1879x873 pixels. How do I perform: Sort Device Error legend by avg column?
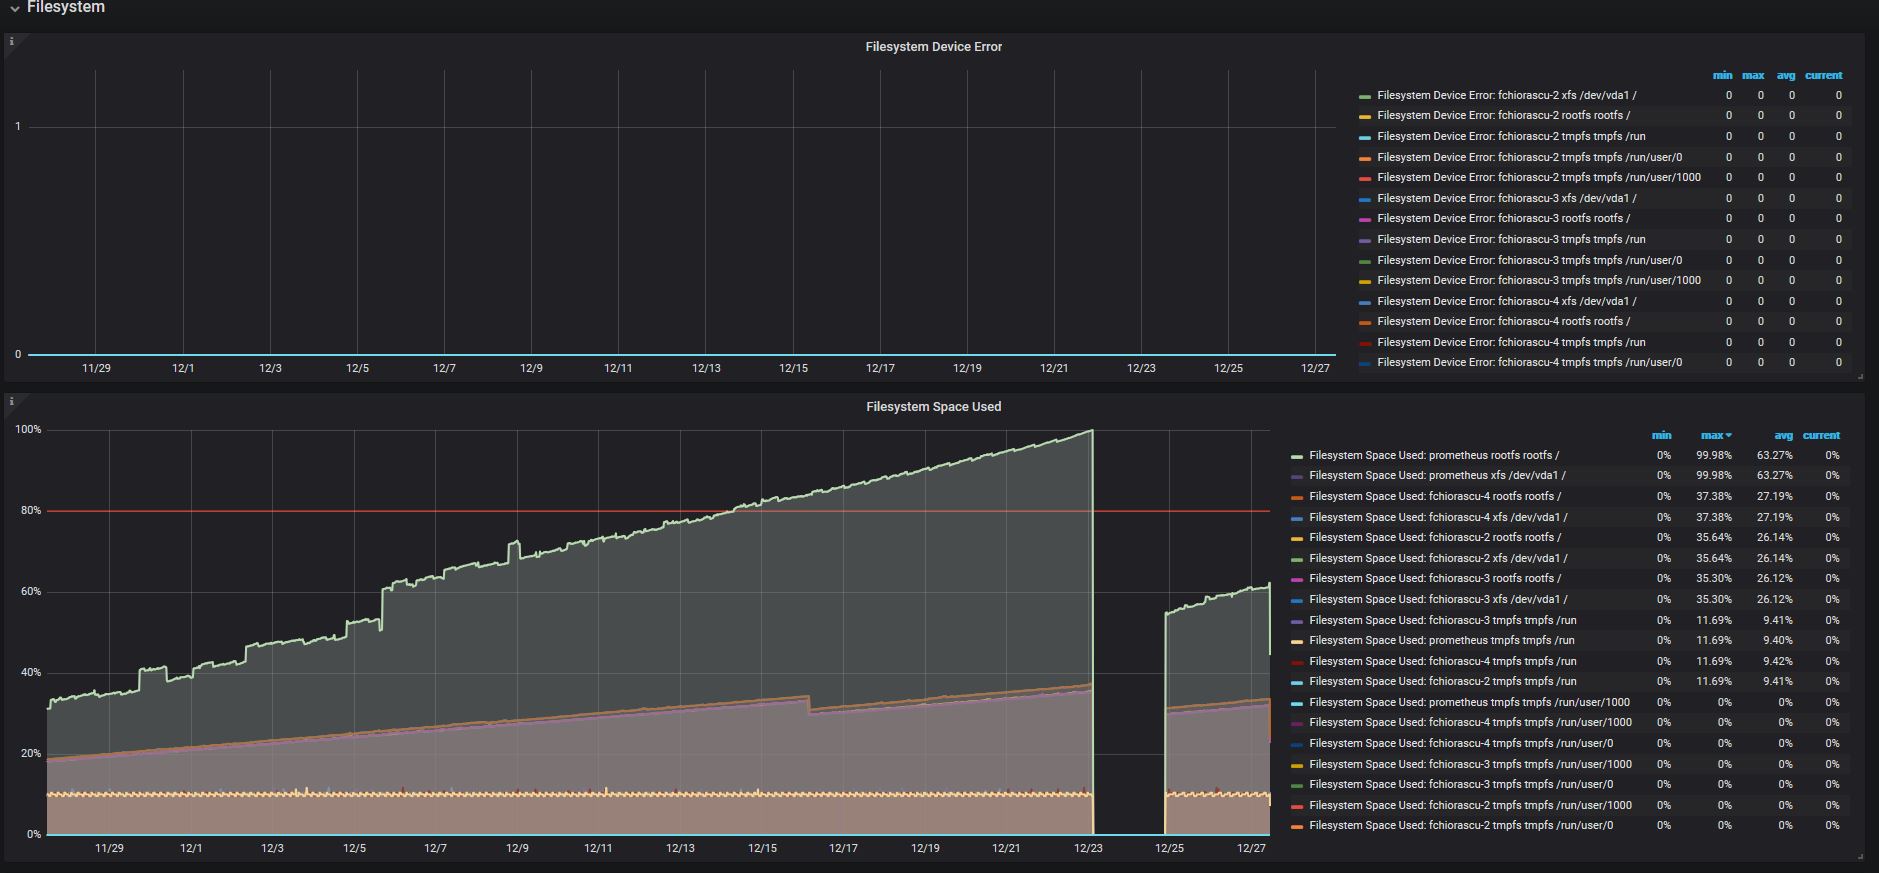tap(1786, 75)
